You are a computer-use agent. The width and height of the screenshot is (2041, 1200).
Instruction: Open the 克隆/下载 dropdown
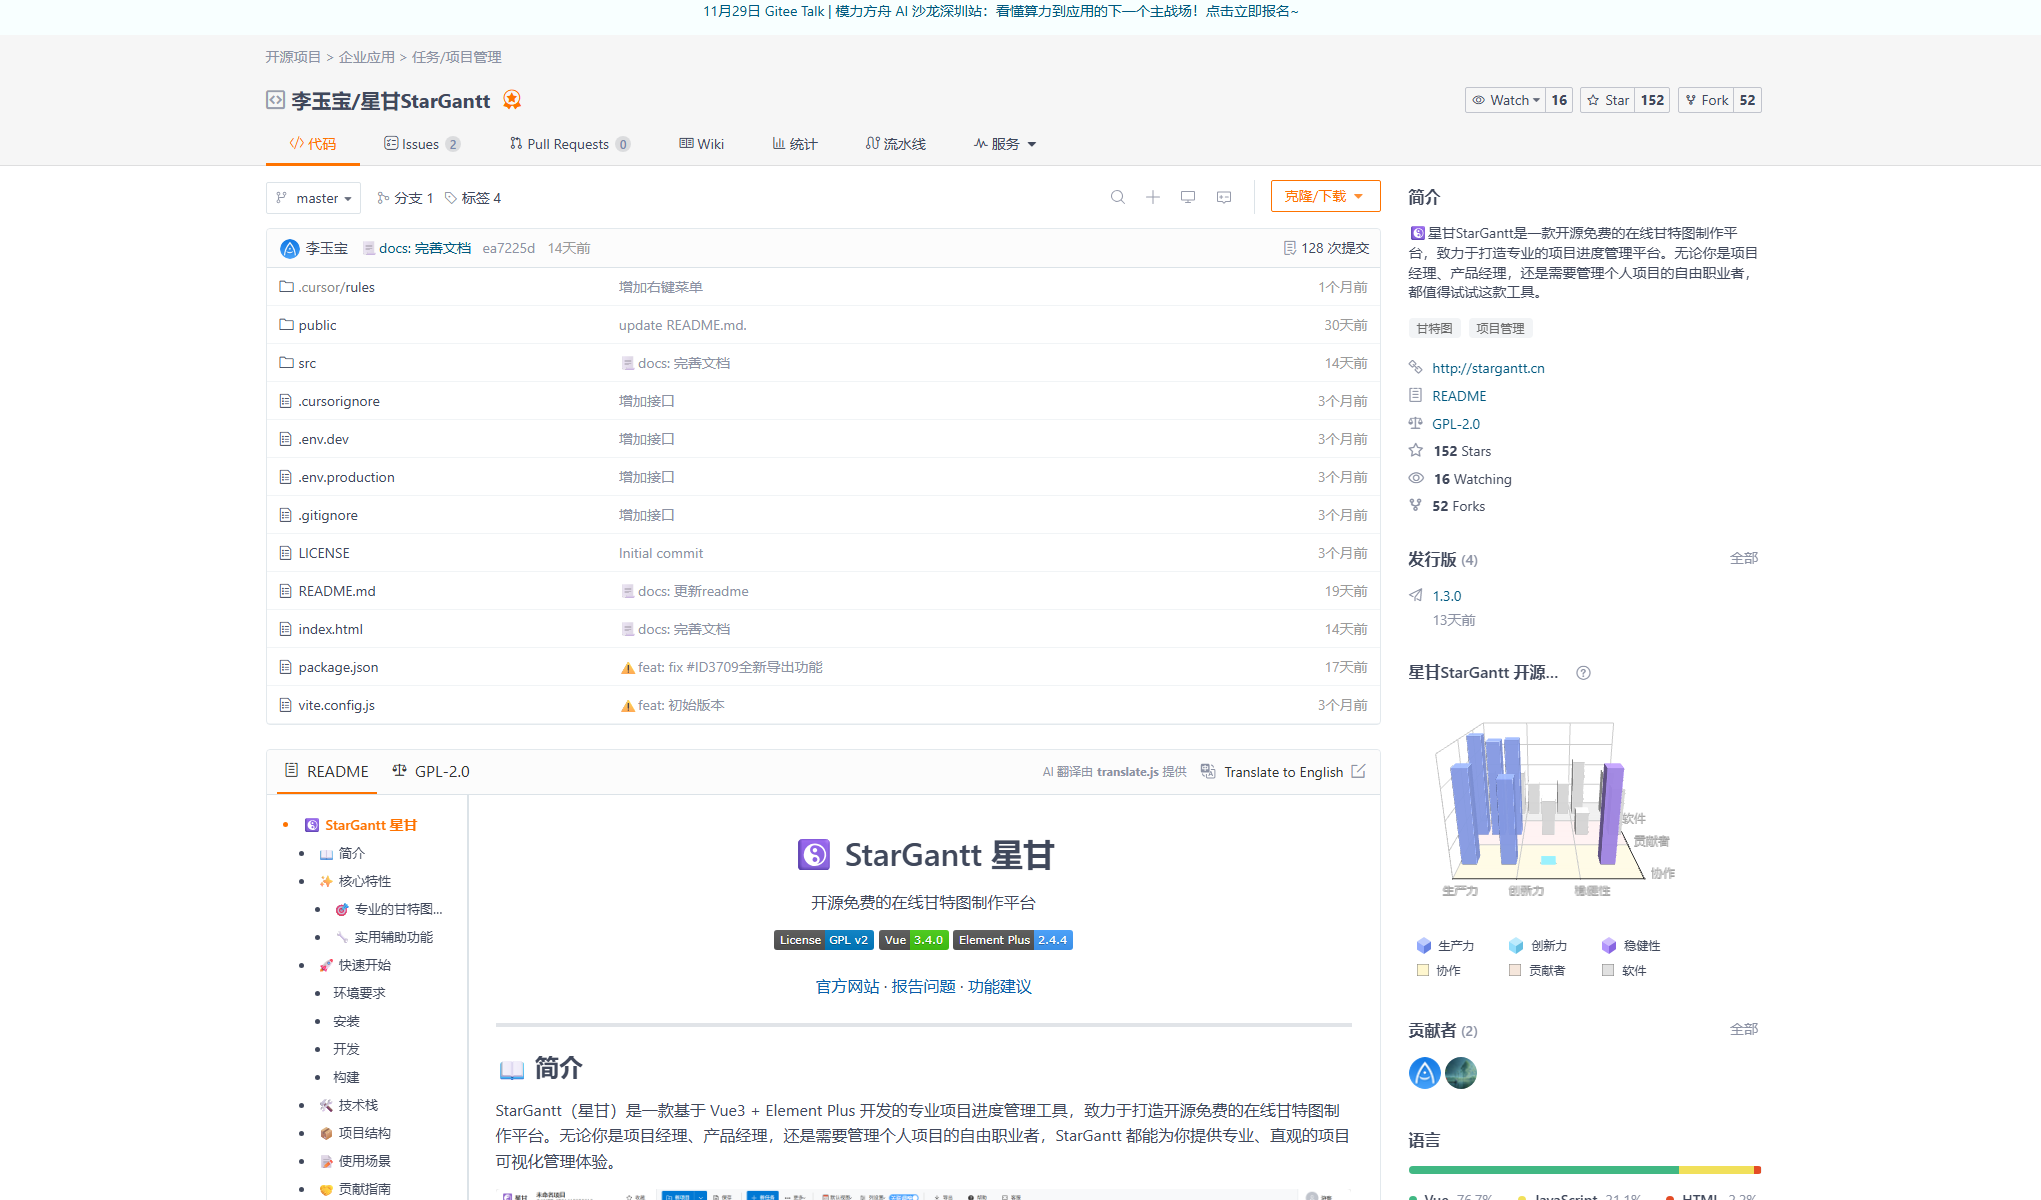click(x=1325, y=195)
